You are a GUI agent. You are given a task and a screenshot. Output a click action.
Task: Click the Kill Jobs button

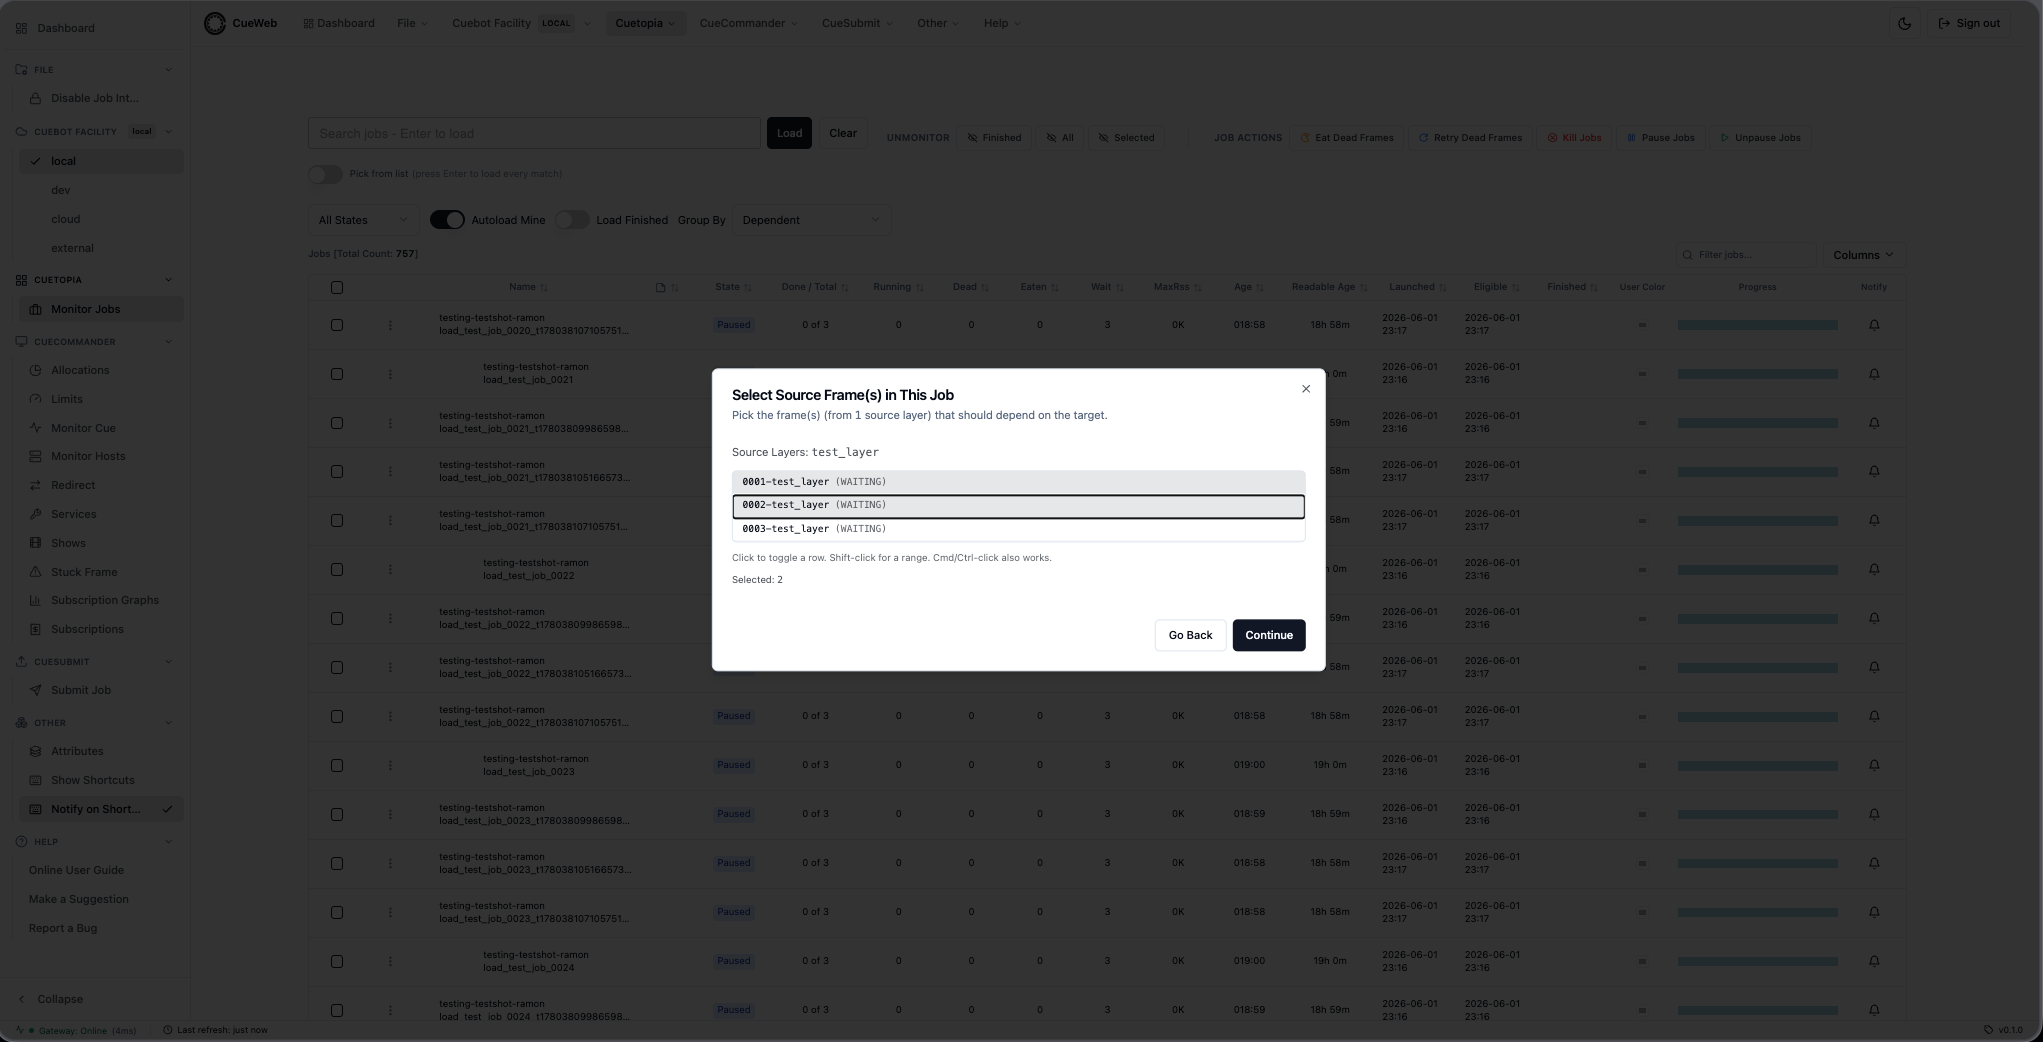1574,138
